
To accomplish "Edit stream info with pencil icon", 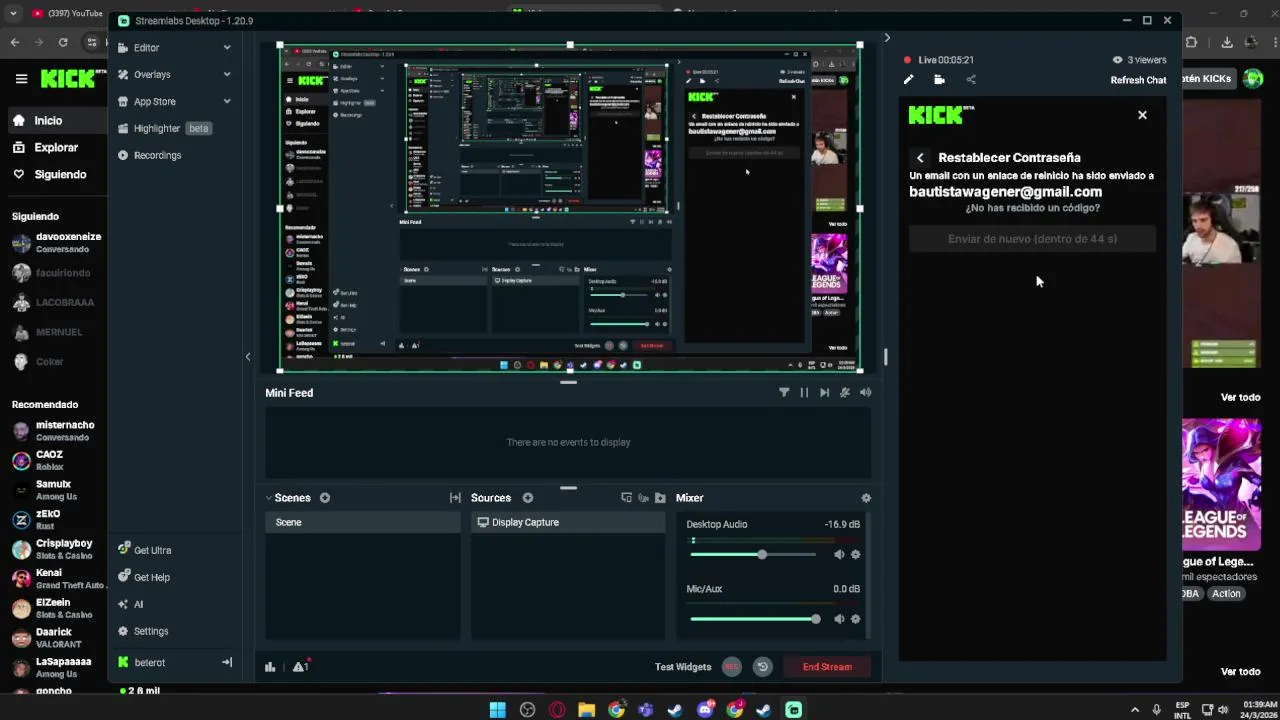I will 908,80.
